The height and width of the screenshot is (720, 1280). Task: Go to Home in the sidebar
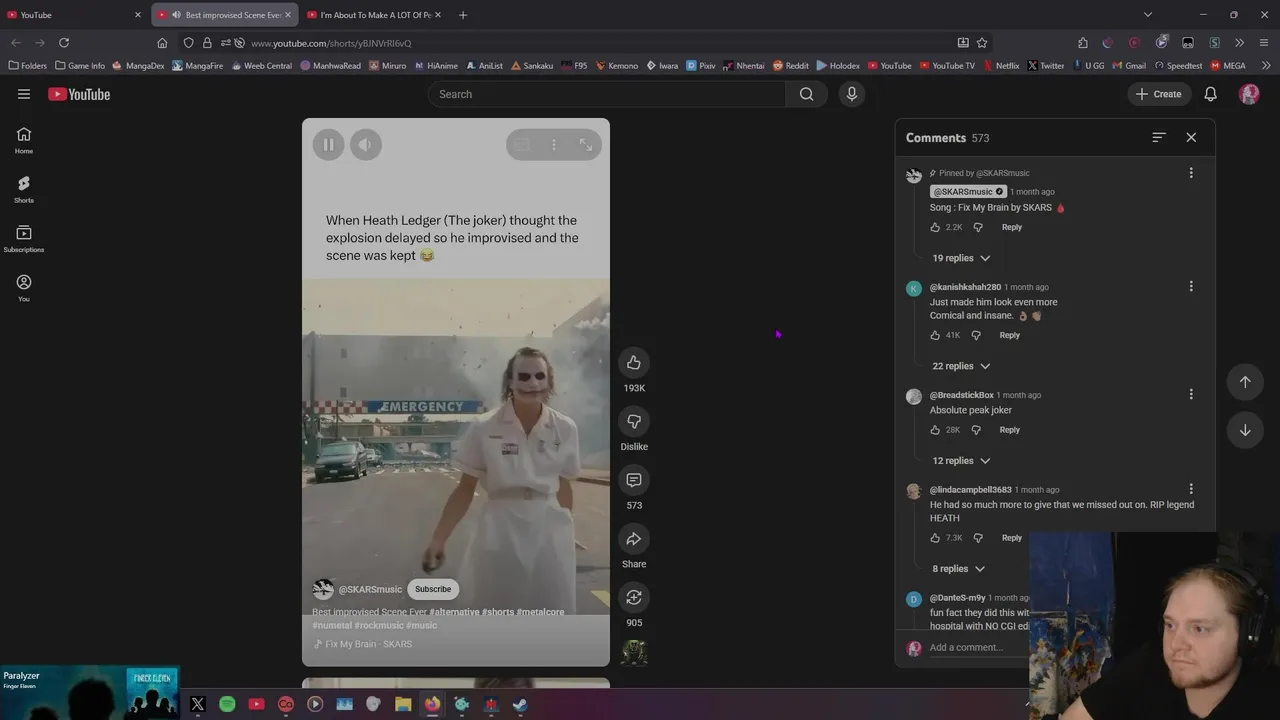click(x=24, y=140)
